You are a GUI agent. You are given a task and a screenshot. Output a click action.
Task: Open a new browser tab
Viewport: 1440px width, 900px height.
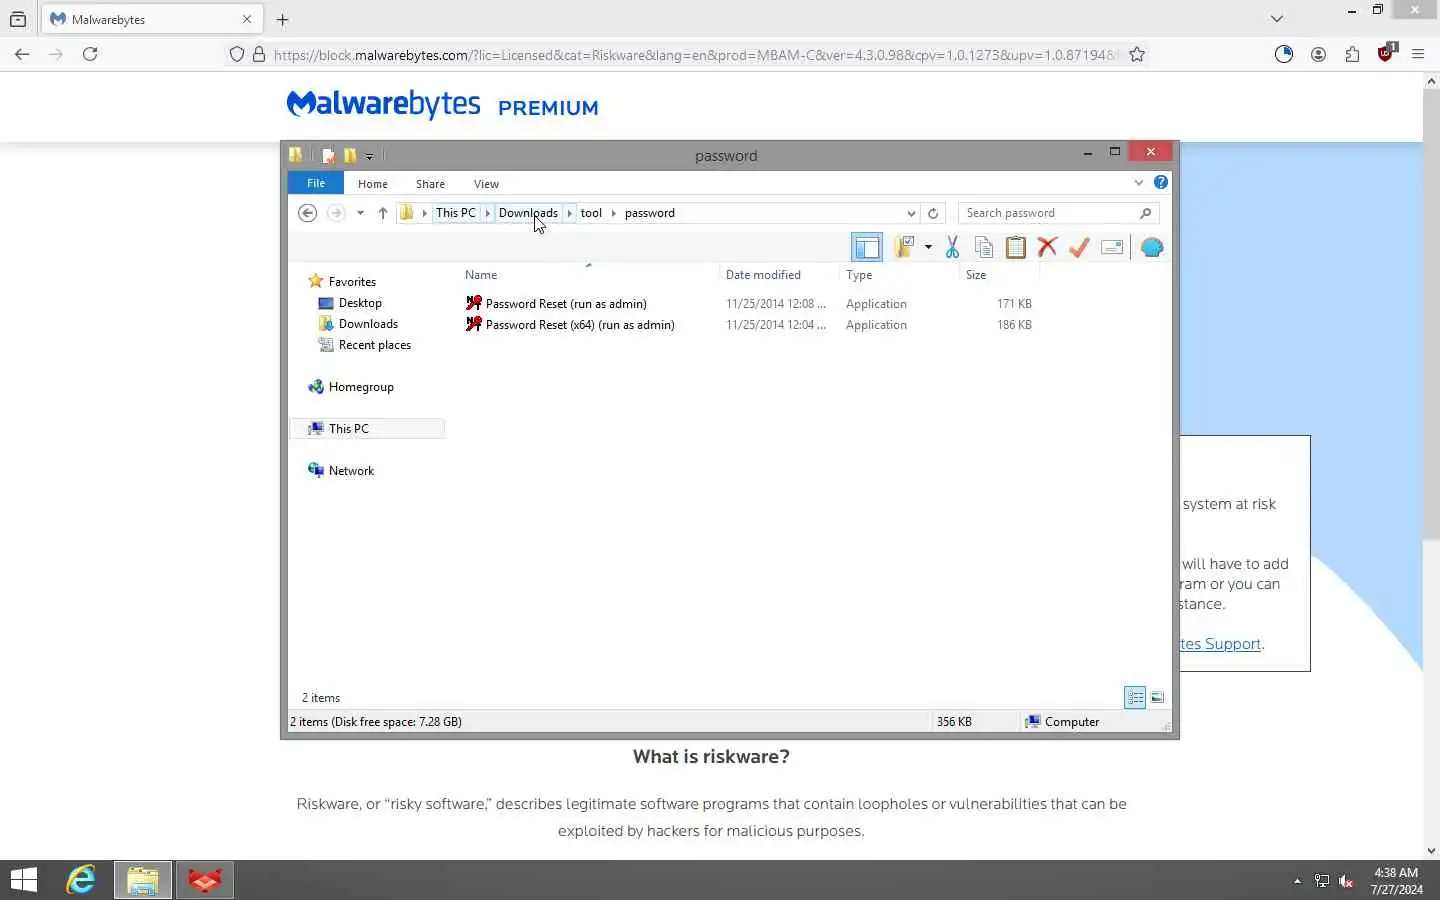pos(282,19)
